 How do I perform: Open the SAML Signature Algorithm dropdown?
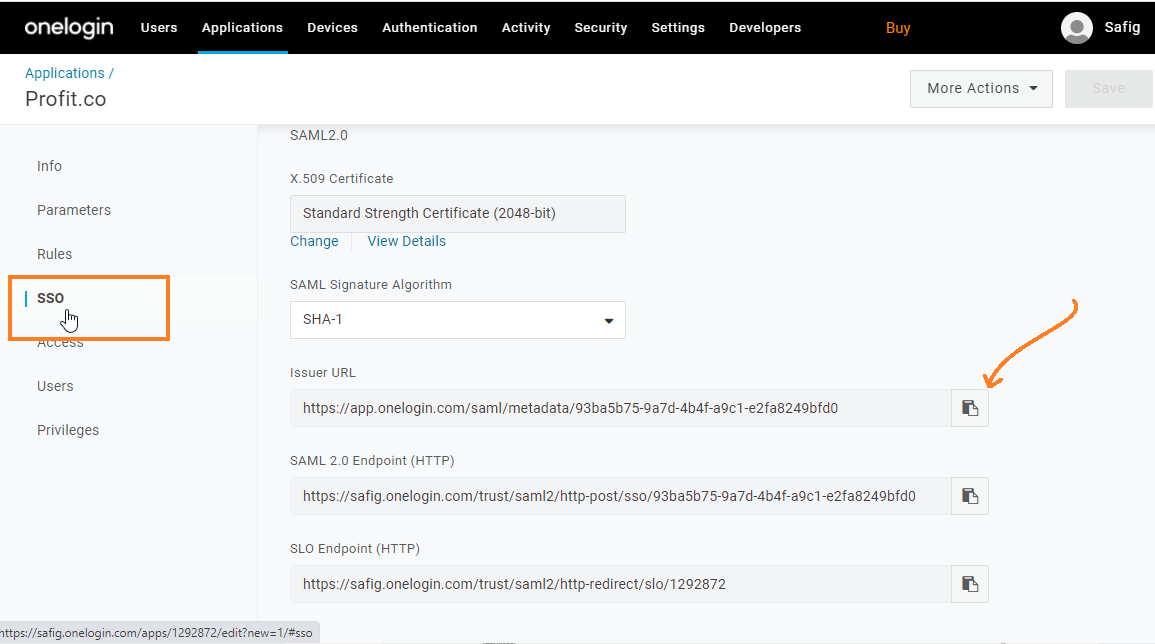(x=457, y=320)
